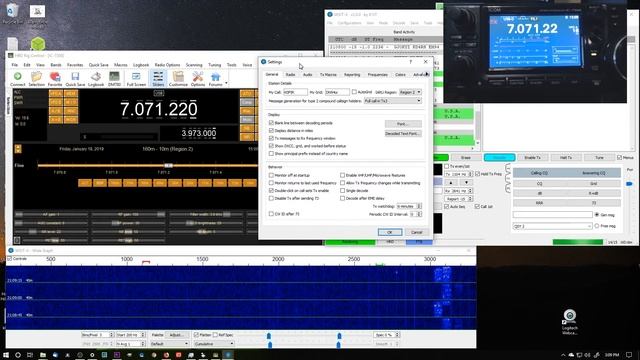Click the help question mark in Settings title bar
The width and height of the screenshot is (640, 360).
pos(411,62)
